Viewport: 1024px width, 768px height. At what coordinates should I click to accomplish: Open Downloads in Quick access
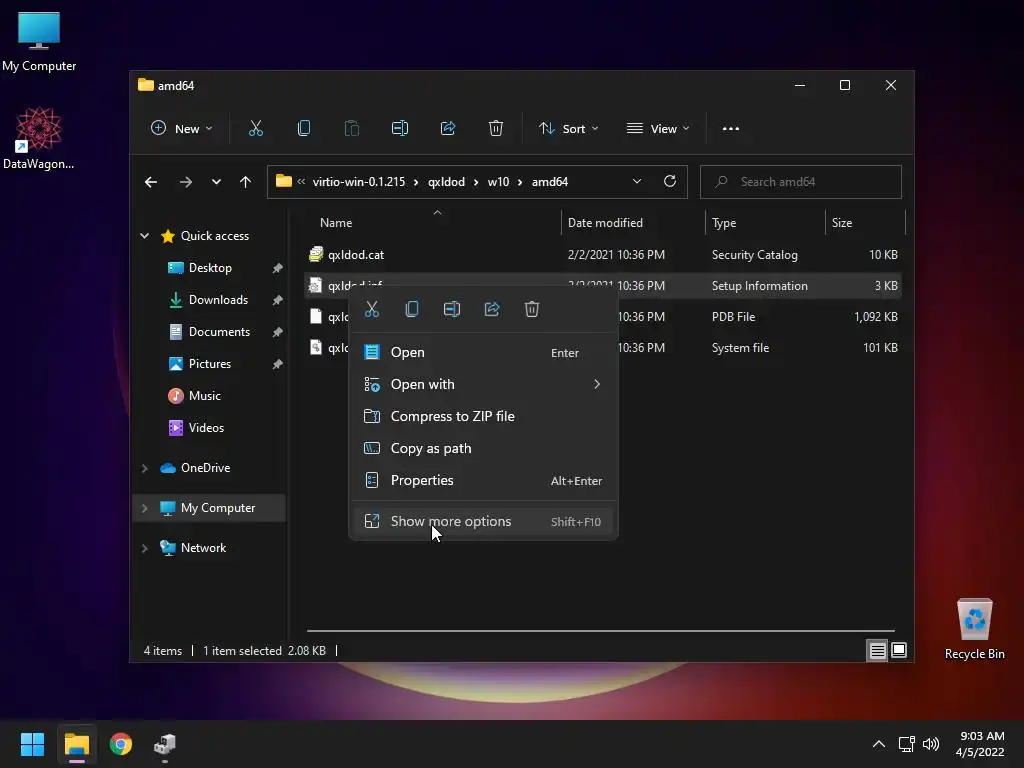tap(218, 300)
